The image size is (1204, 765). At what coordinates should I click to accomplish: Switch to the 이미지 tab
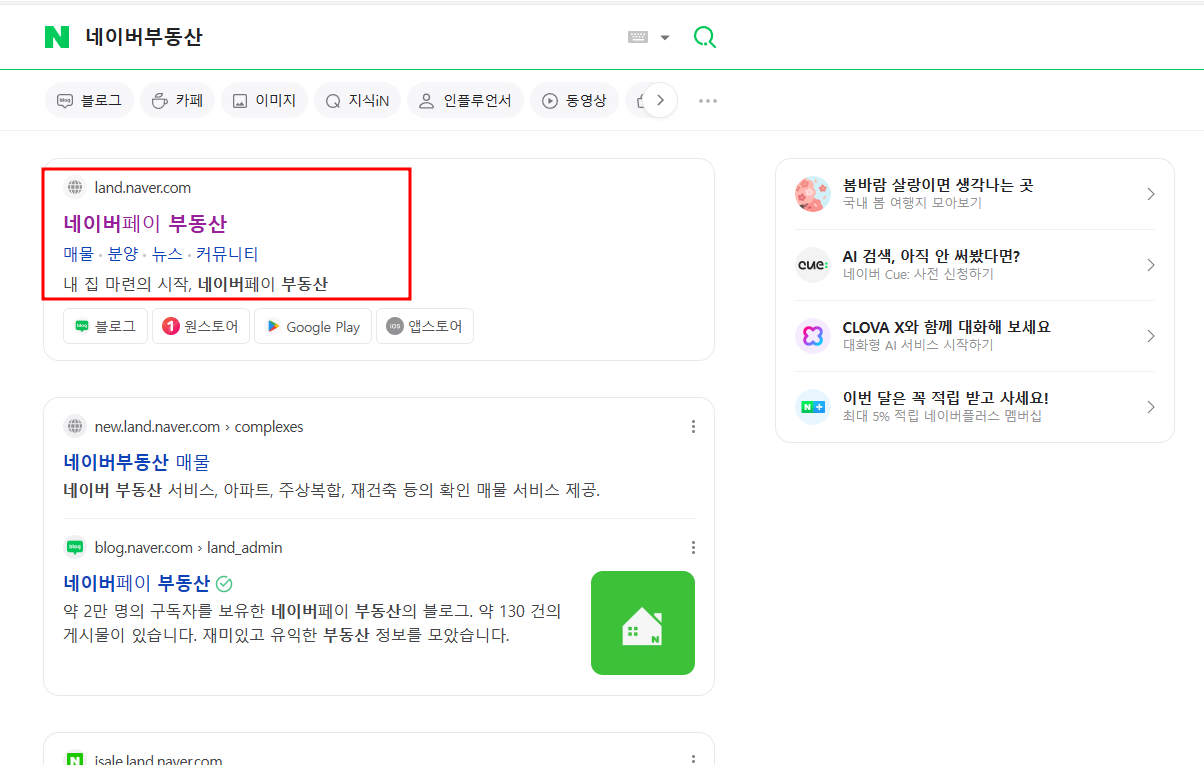coord(264,100)
